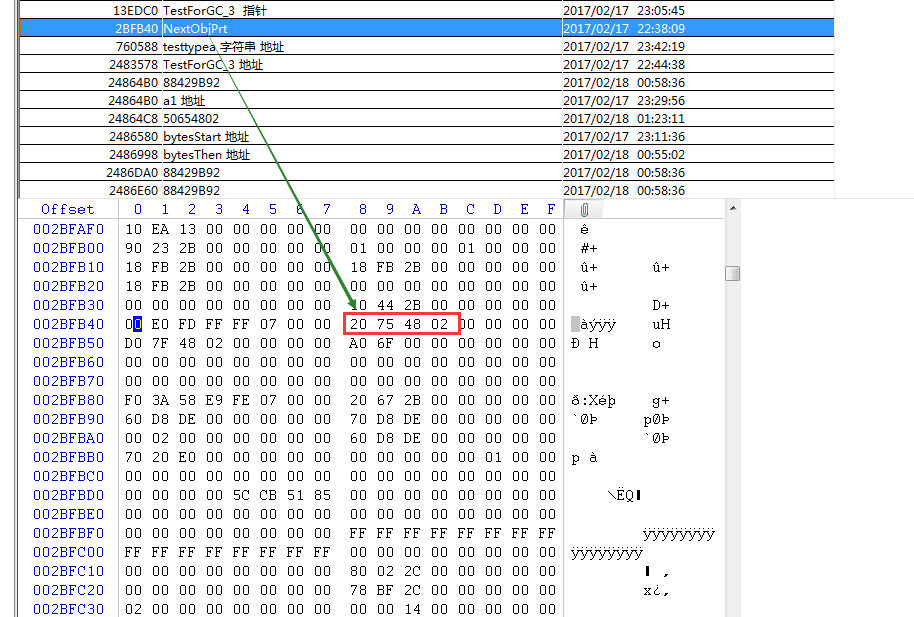Click offset label 002BFBA0
This screenshot has height=617, width=914.
[x=68, y=438]
